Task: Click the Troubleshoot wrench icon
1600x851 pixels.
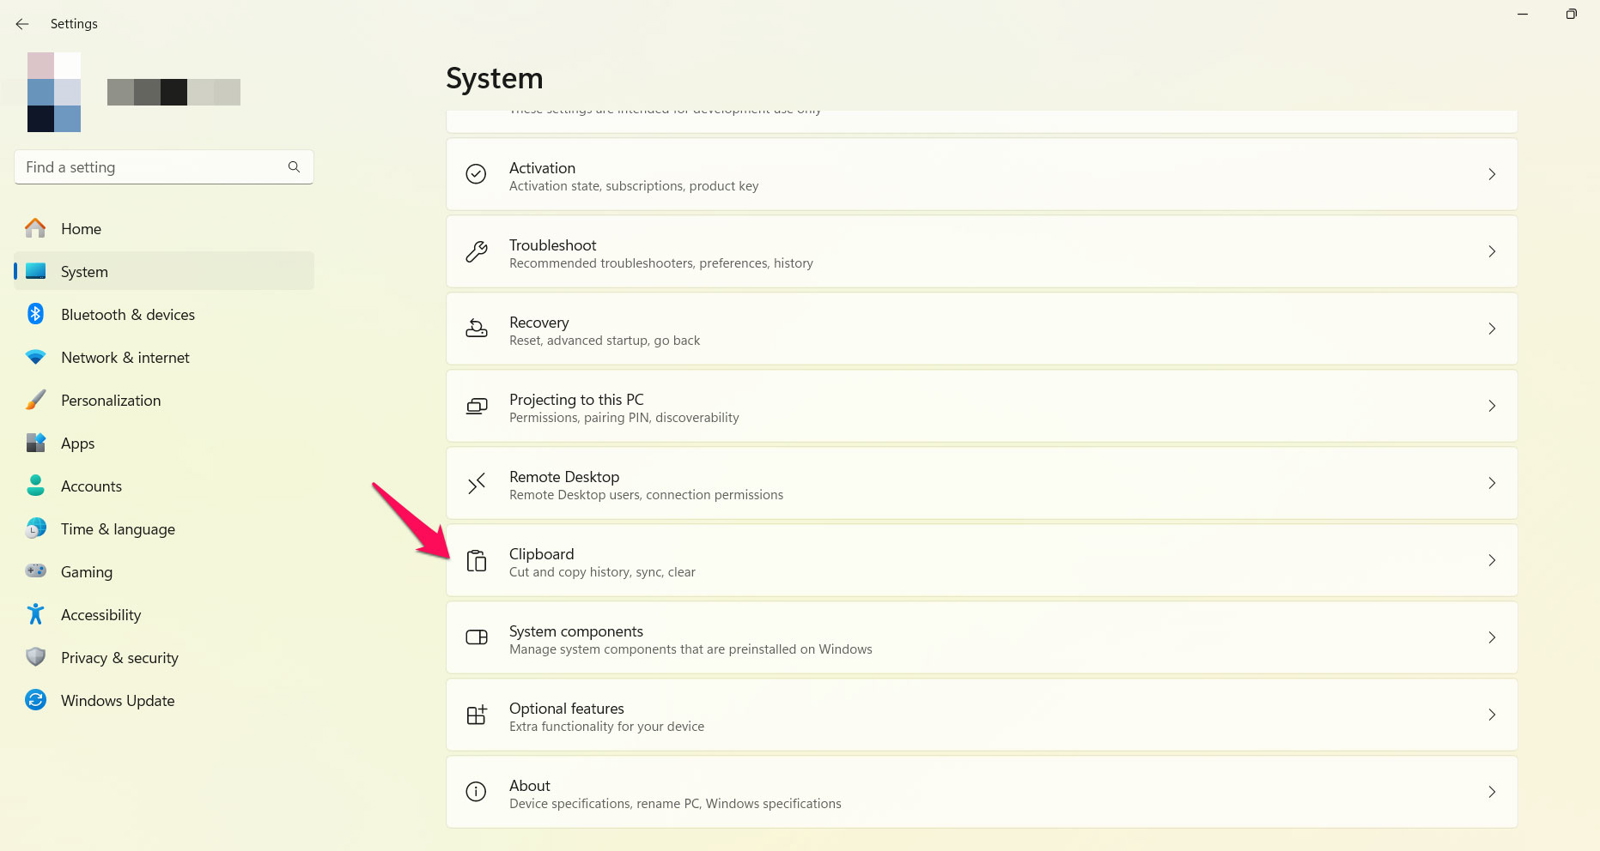Action: (477, 252)
